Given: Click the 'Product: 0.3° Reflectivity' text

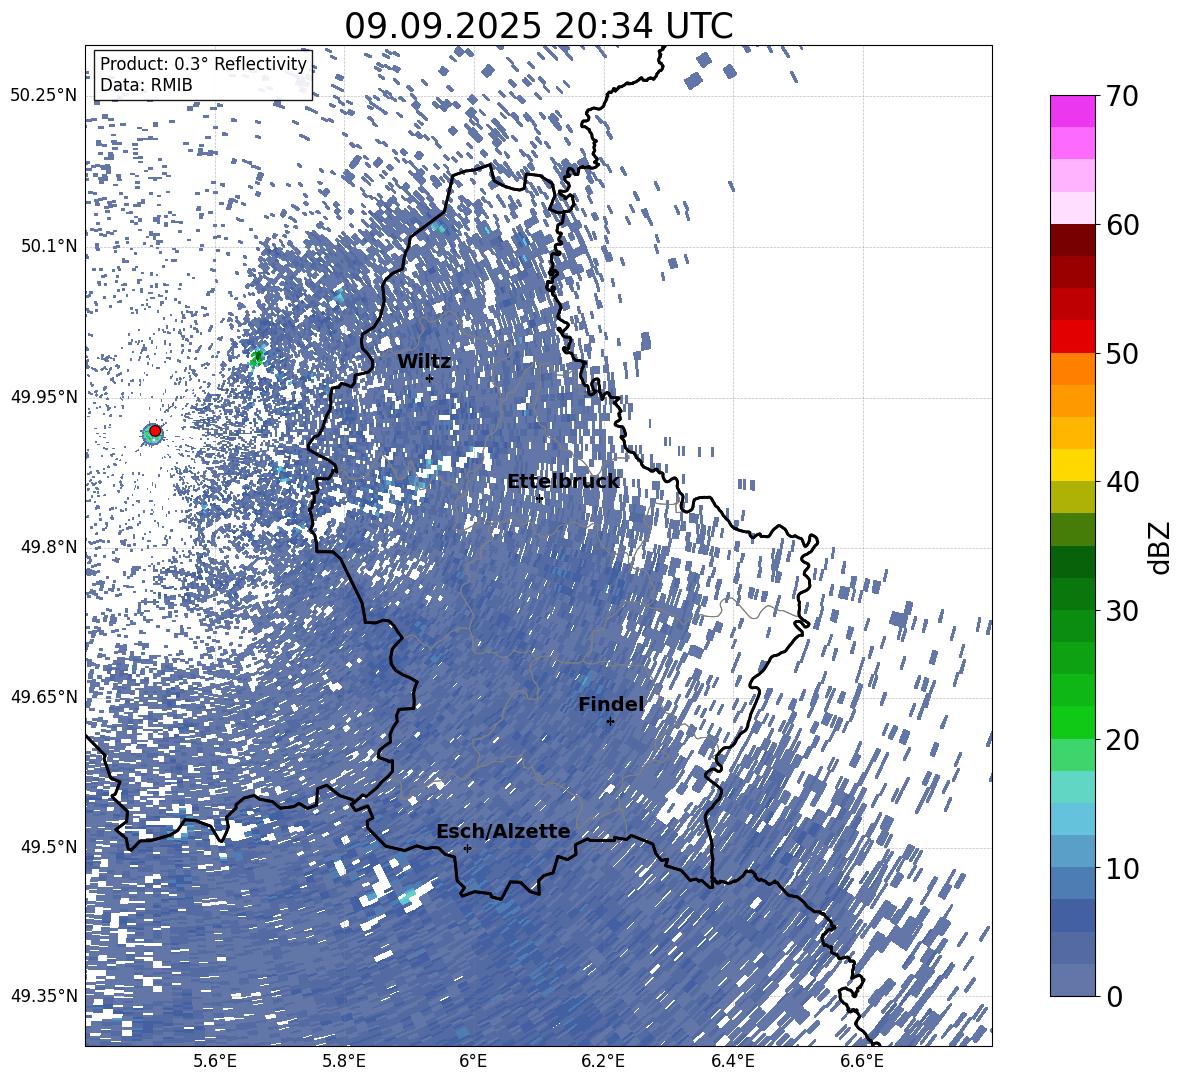Looking at the screenshot, I should [203, 64].
